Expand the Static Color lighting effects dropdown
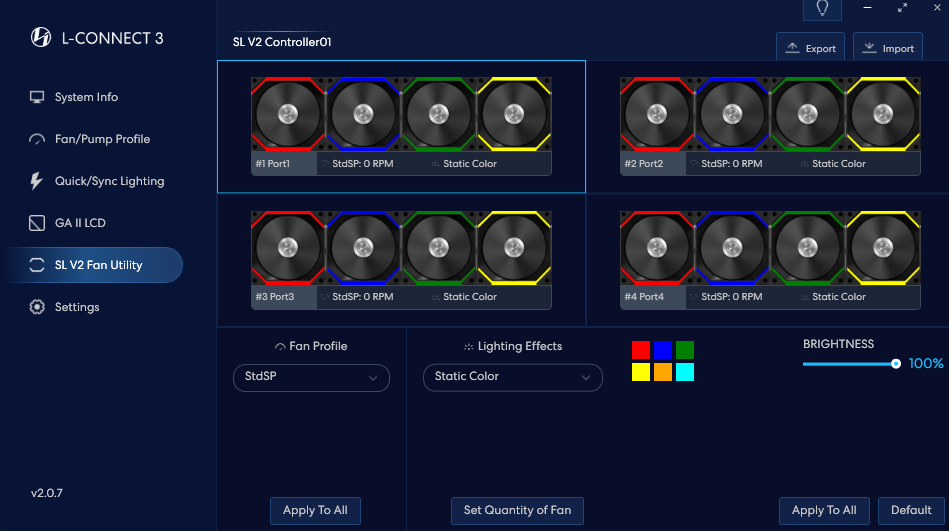949x531 pixels. [513, 377]
